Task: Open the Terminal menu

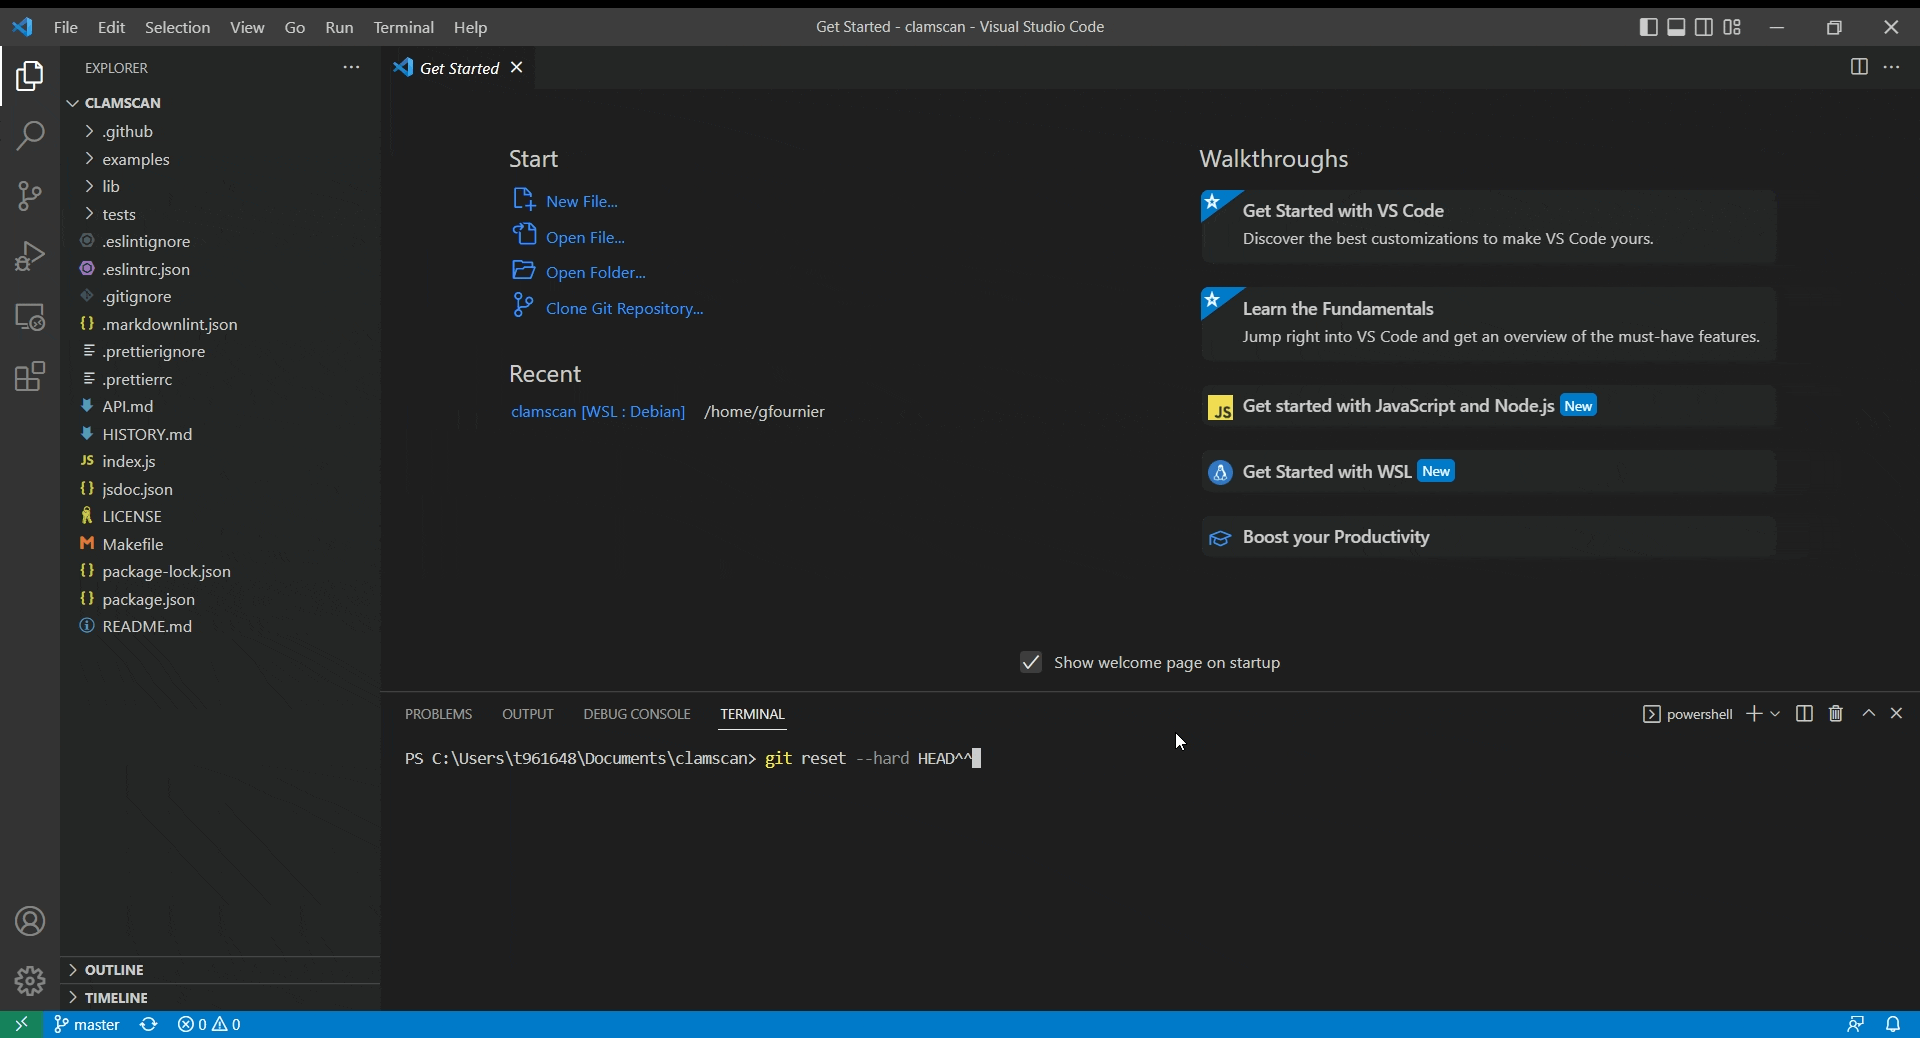Action: coord(404,27)
